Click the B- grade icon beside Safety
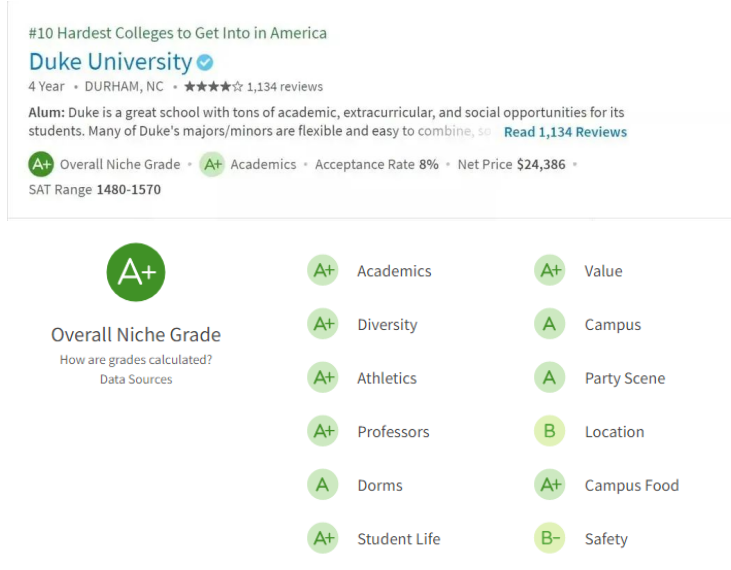The height and width of the screenshot is (570, 731). click(549, 539)
